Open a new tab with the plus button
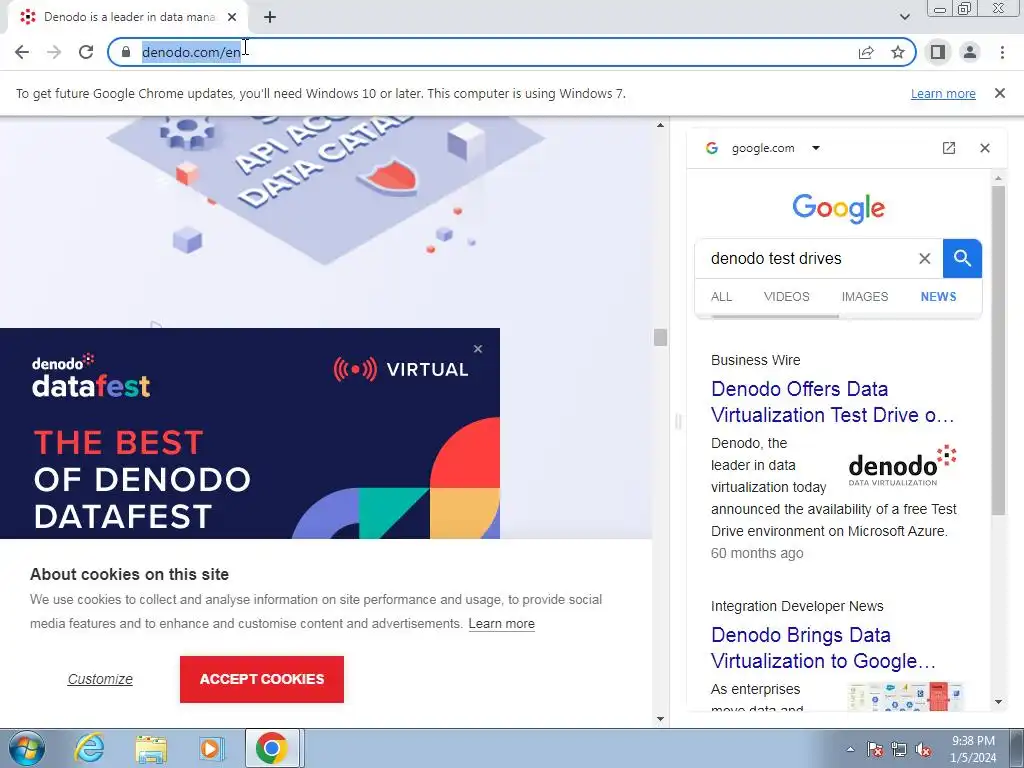 pyautogui.click(x=270, y=17)
